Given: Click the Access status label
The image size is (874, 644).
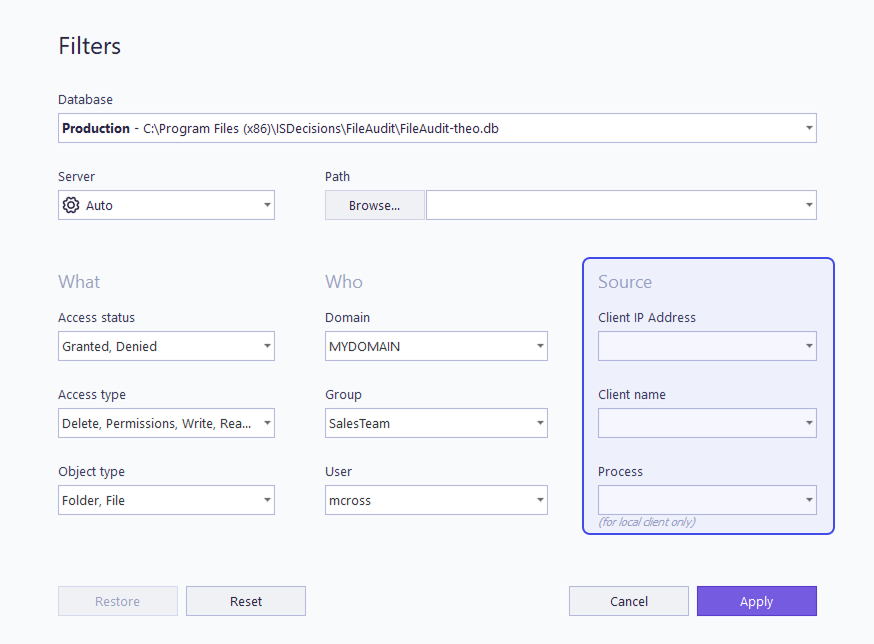Looking at the screenshot, I should (x=96, y=317).
